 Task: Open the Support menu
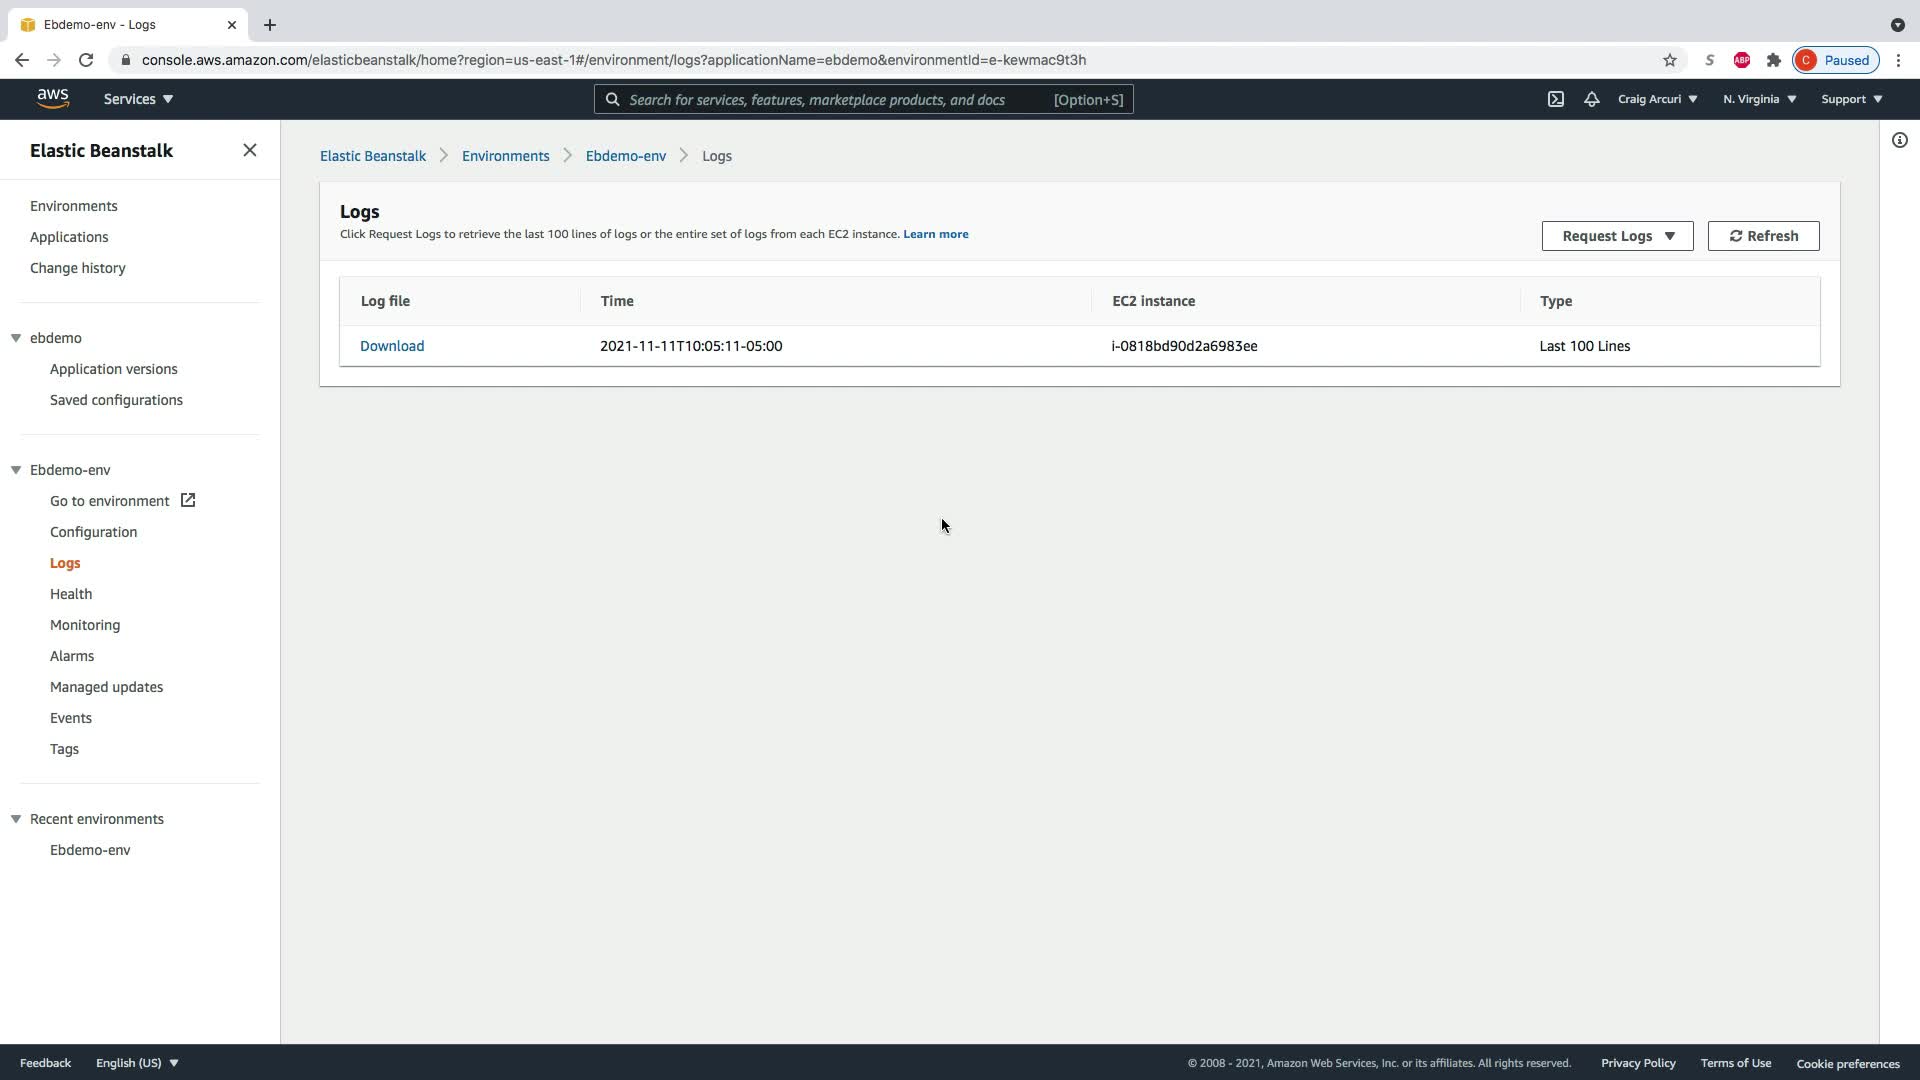(1851, 99)
